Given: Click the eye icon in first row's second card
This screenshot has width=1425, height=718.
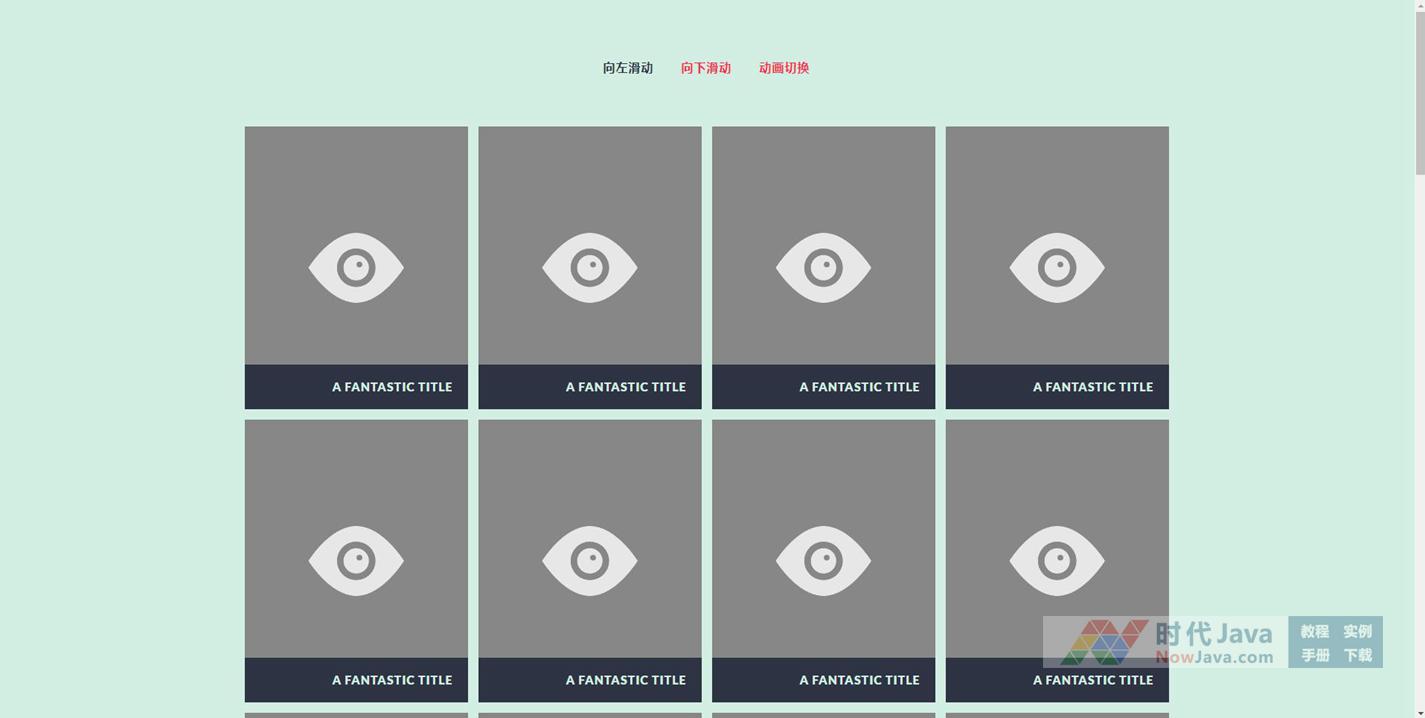Looking at the screenshot, I should (590, 268).
